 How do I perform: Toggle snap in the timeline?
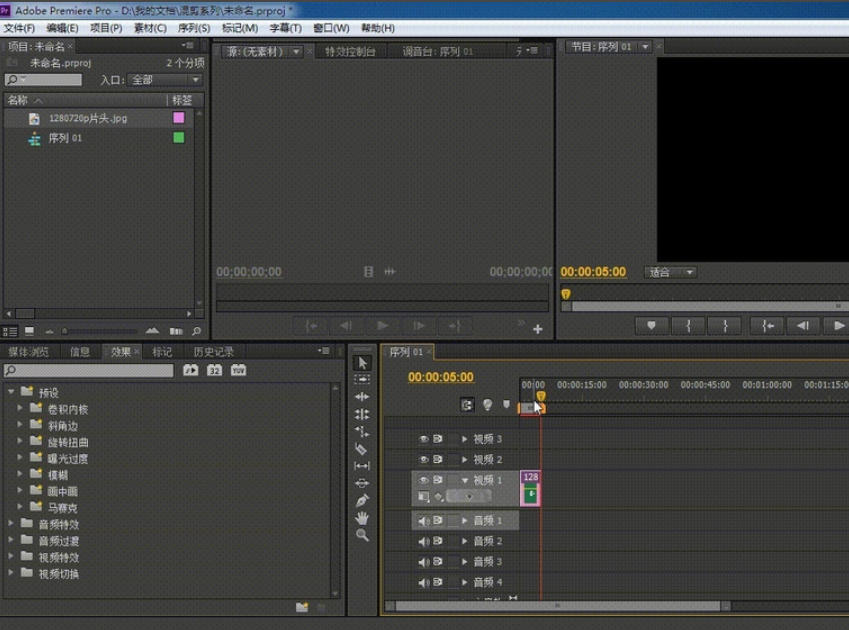[x=467, y=404]
